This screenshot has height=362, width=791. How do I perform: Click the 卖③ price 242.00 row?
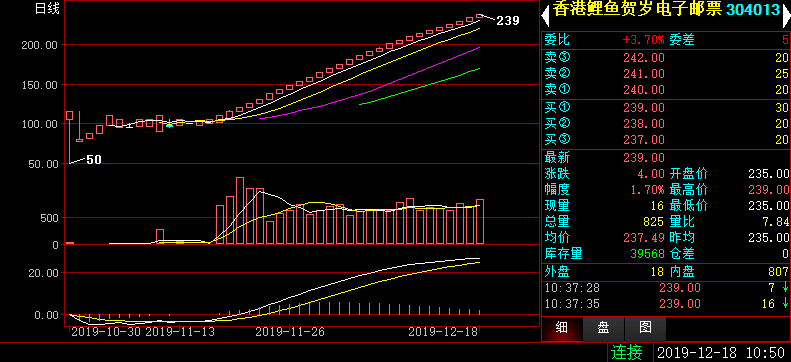point(666,57)
